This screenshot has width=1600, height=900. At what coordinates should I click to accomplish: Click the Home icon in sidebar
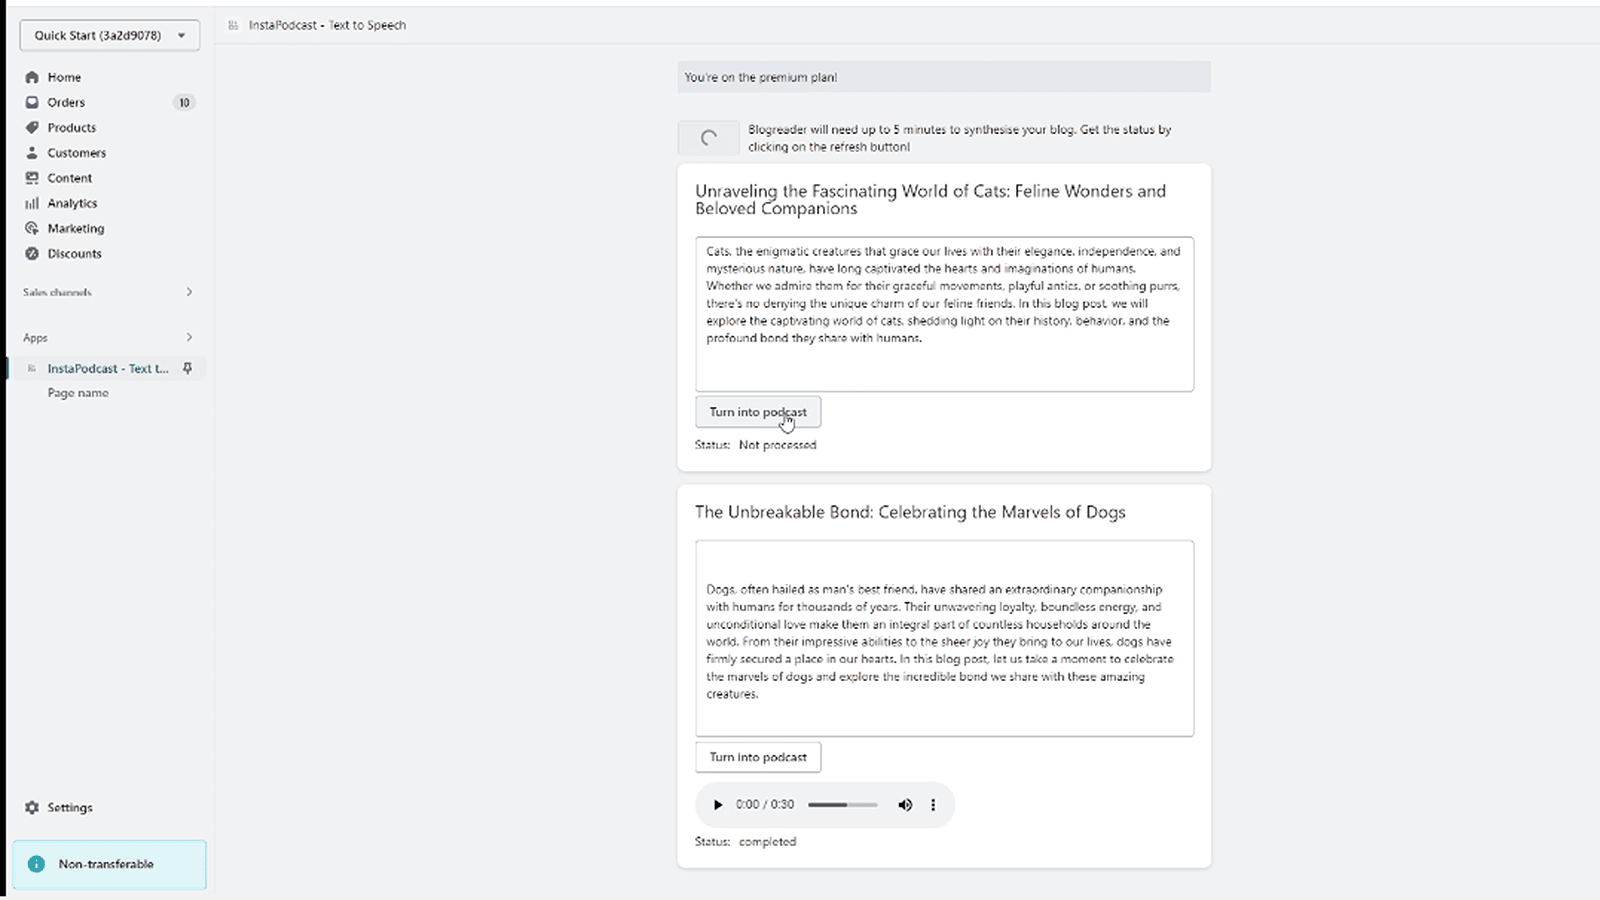tap(32, 77)
